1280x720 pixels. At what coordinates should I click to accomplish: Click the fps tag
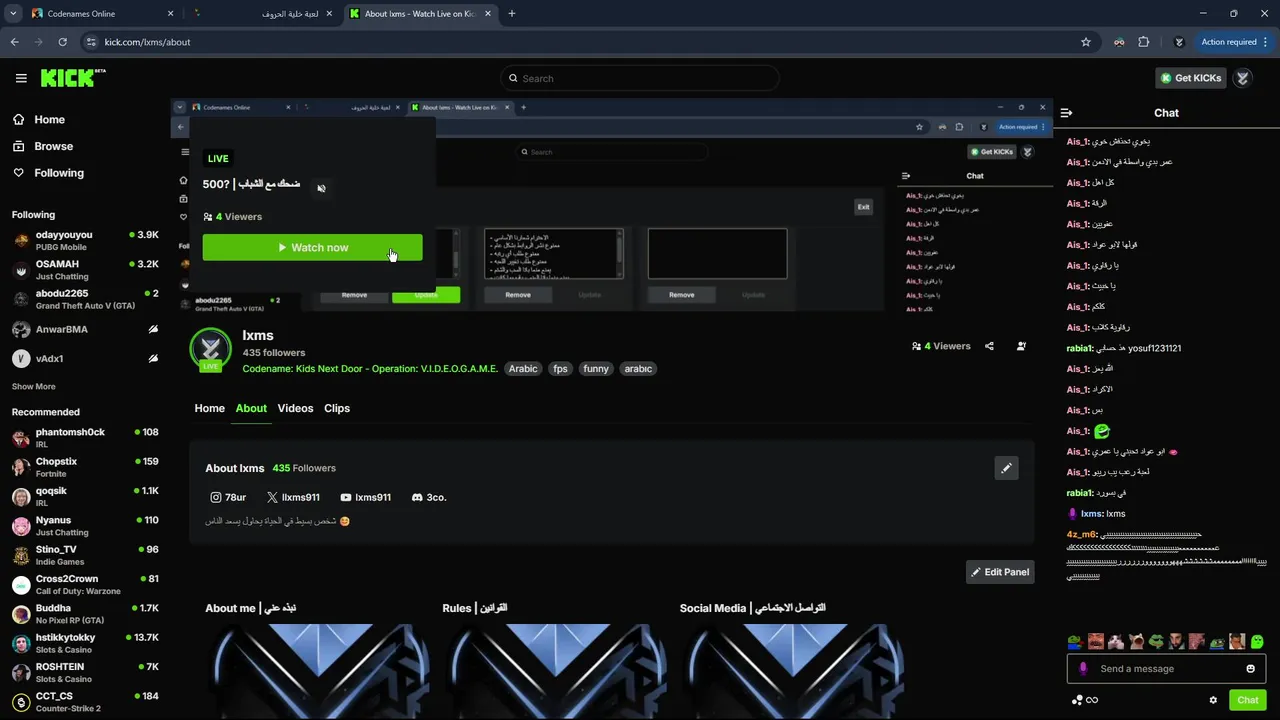(x=560, y=369)
